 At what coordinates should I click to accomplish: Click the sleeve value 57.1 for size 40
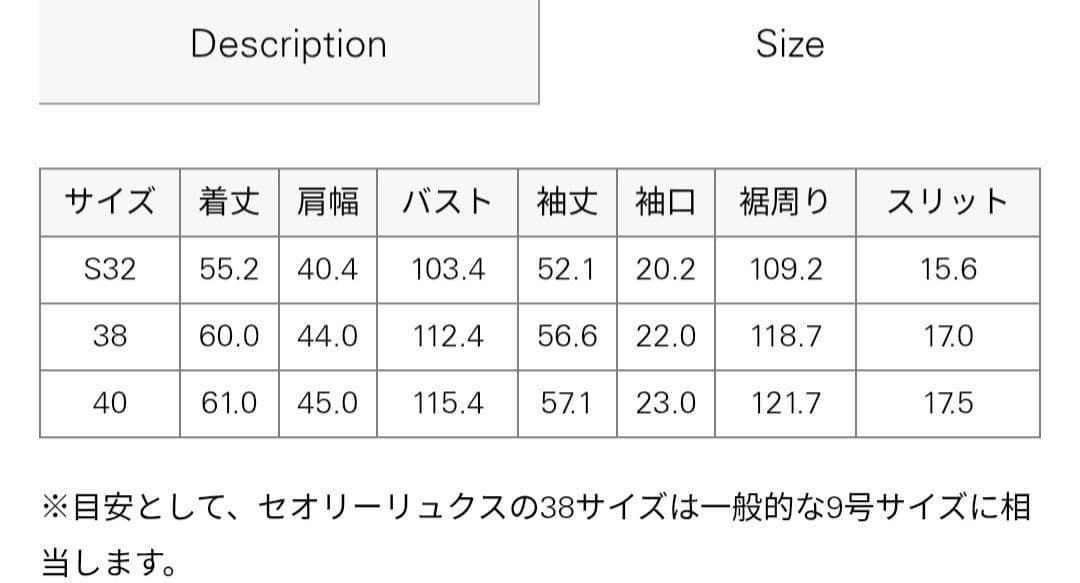click(567, 403)
